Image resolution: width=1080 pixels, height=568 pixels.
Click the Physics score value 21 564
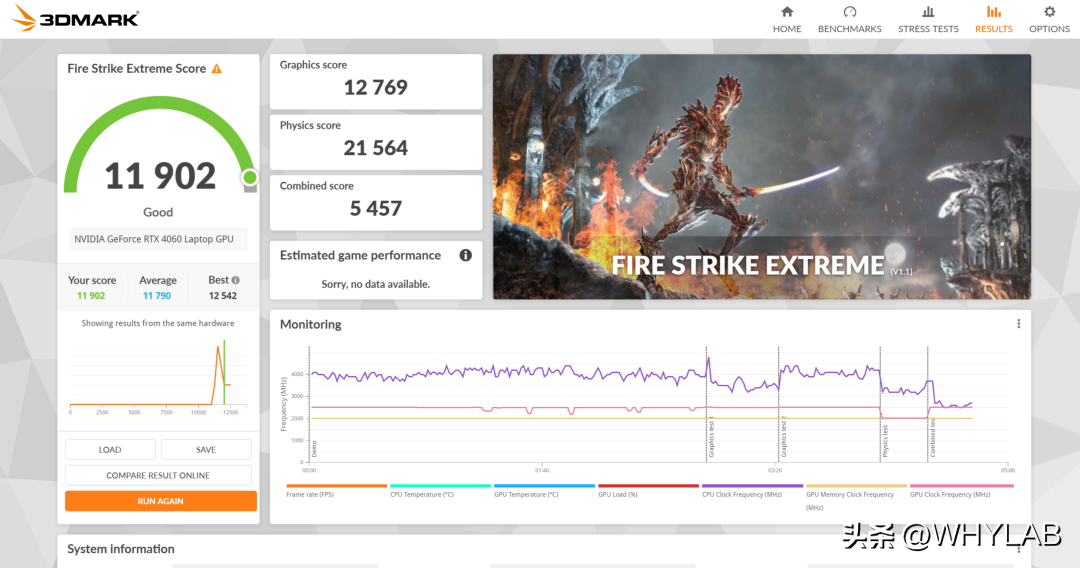click(375, 148)
